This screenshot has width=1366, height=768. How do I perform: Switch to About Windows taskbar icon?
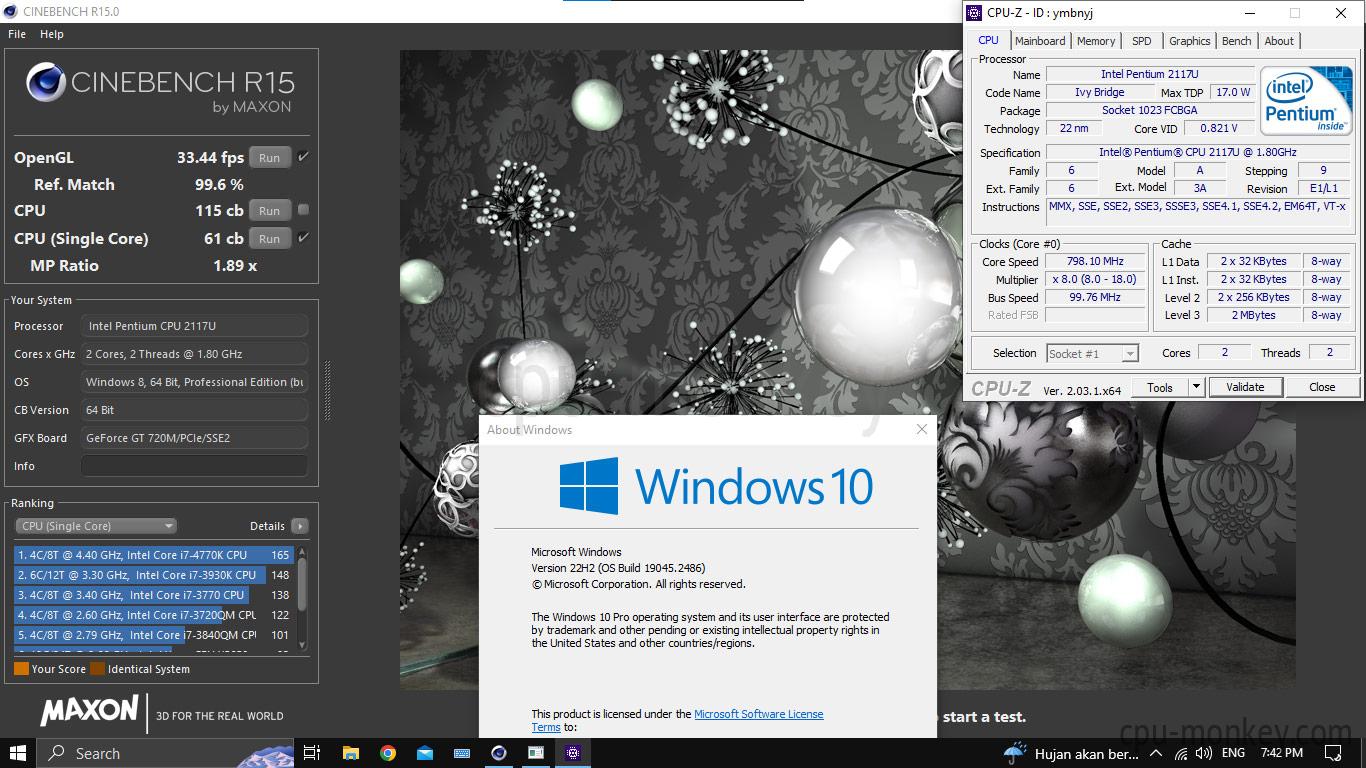536,753
